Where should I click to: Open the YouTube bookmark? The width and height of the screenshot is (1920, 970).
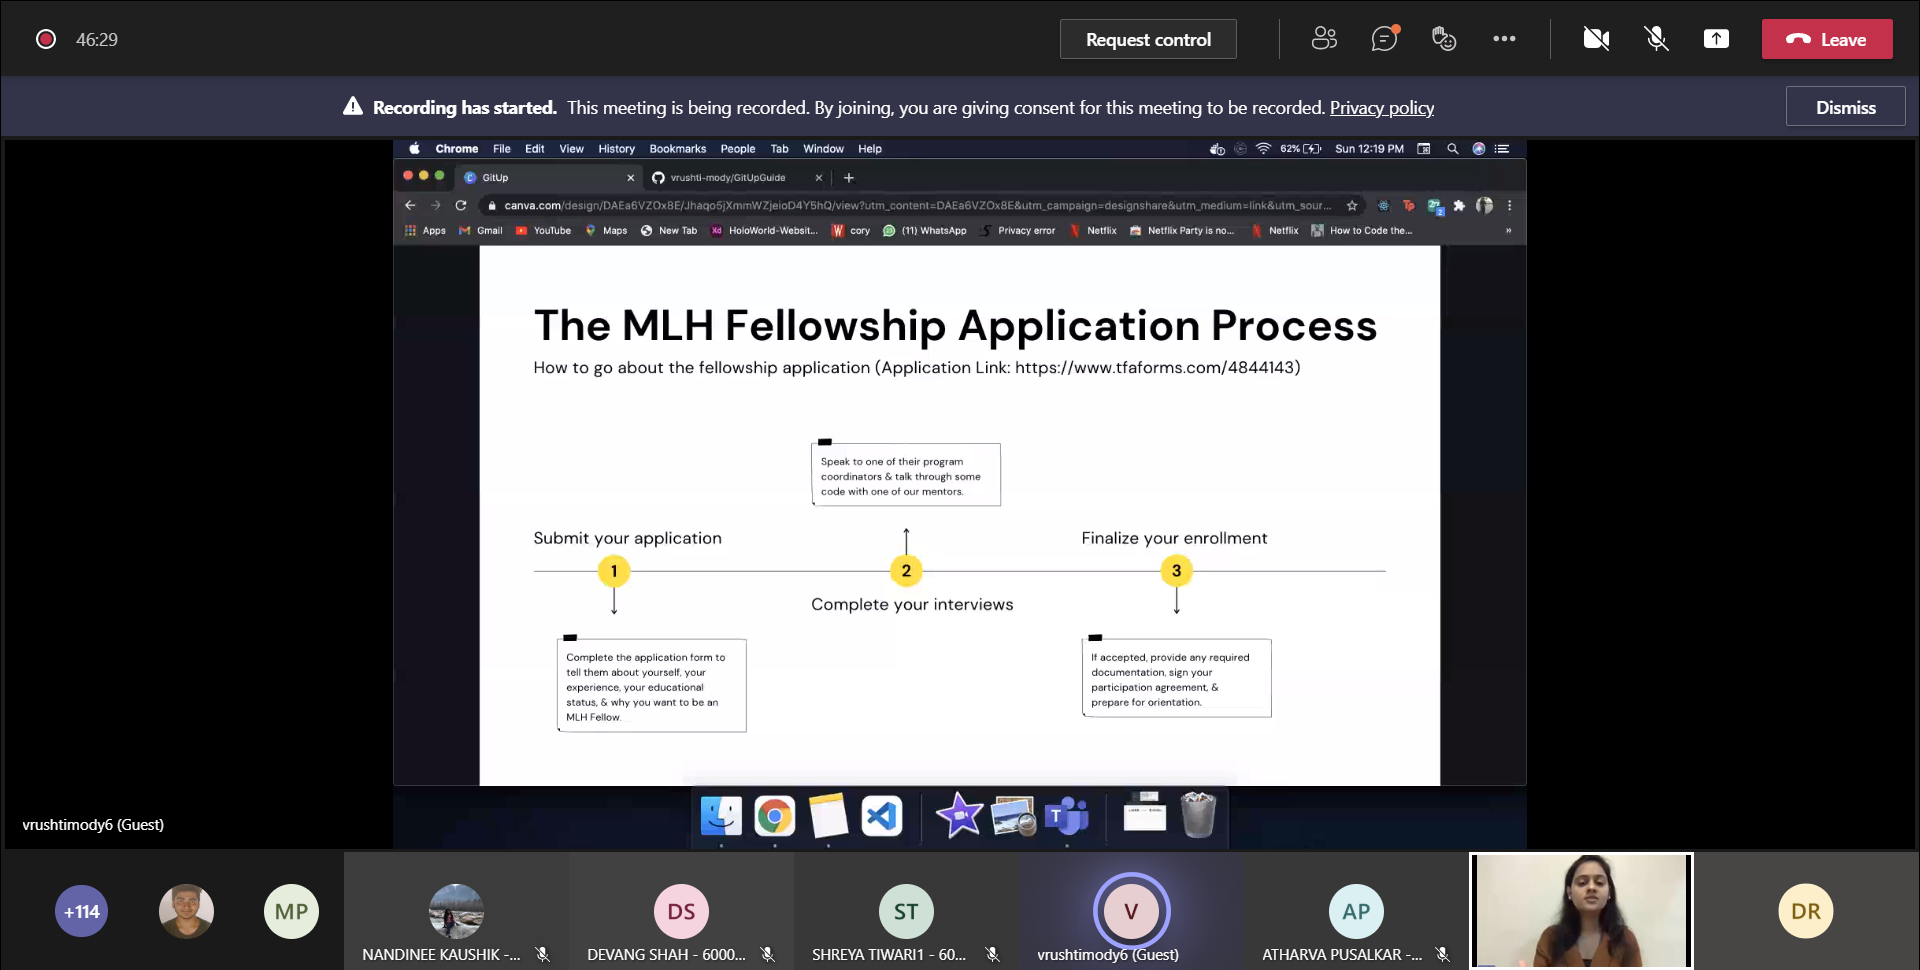[543, 230]
